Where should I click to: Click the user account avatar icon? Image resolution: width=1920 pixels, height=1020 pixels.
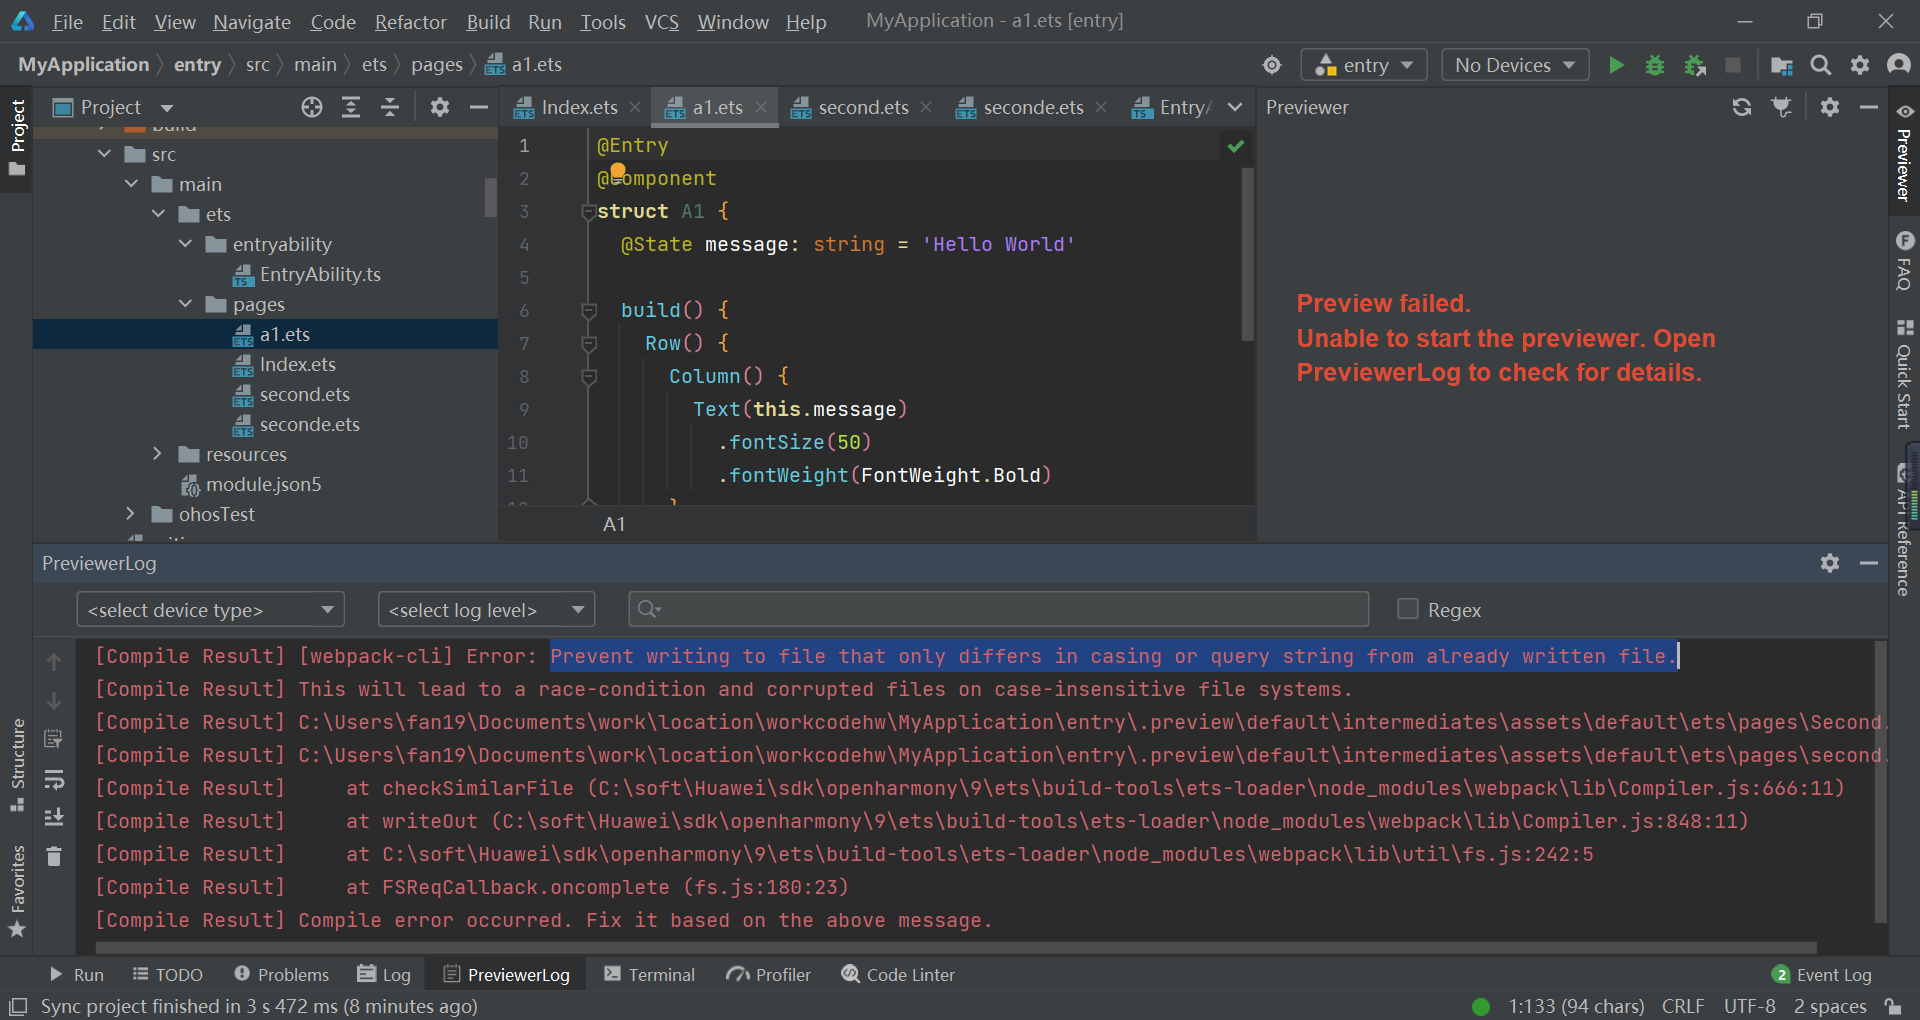[x=1898, y=65]
